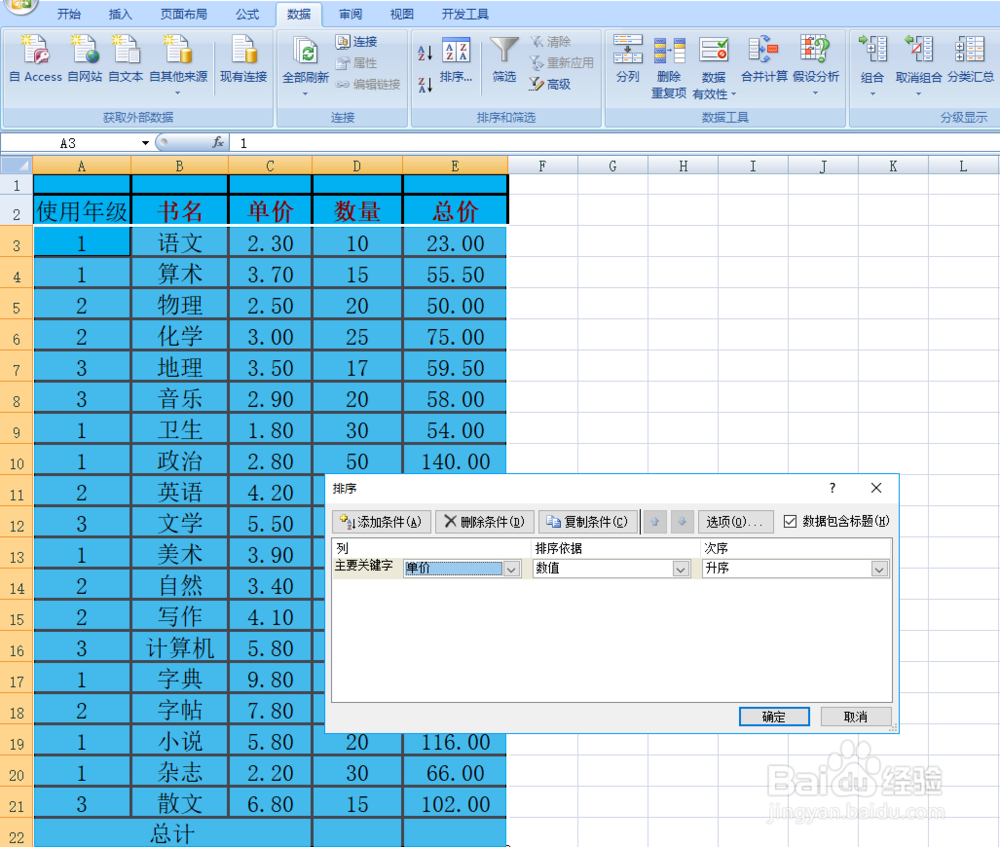Click cell containing 计算机
Screen dimensions: 1000x847
click(180, 648)
